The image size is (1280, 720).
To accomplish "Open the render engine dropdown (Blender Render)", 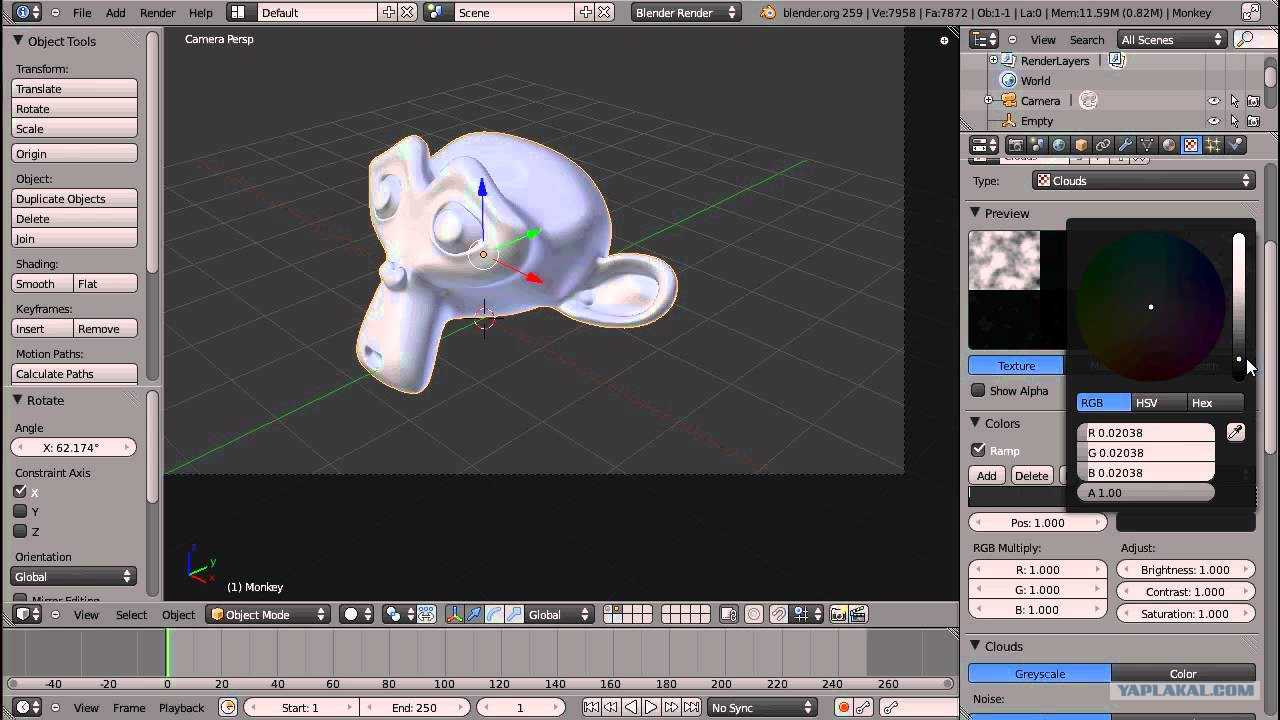I will [x=686, y=12].
